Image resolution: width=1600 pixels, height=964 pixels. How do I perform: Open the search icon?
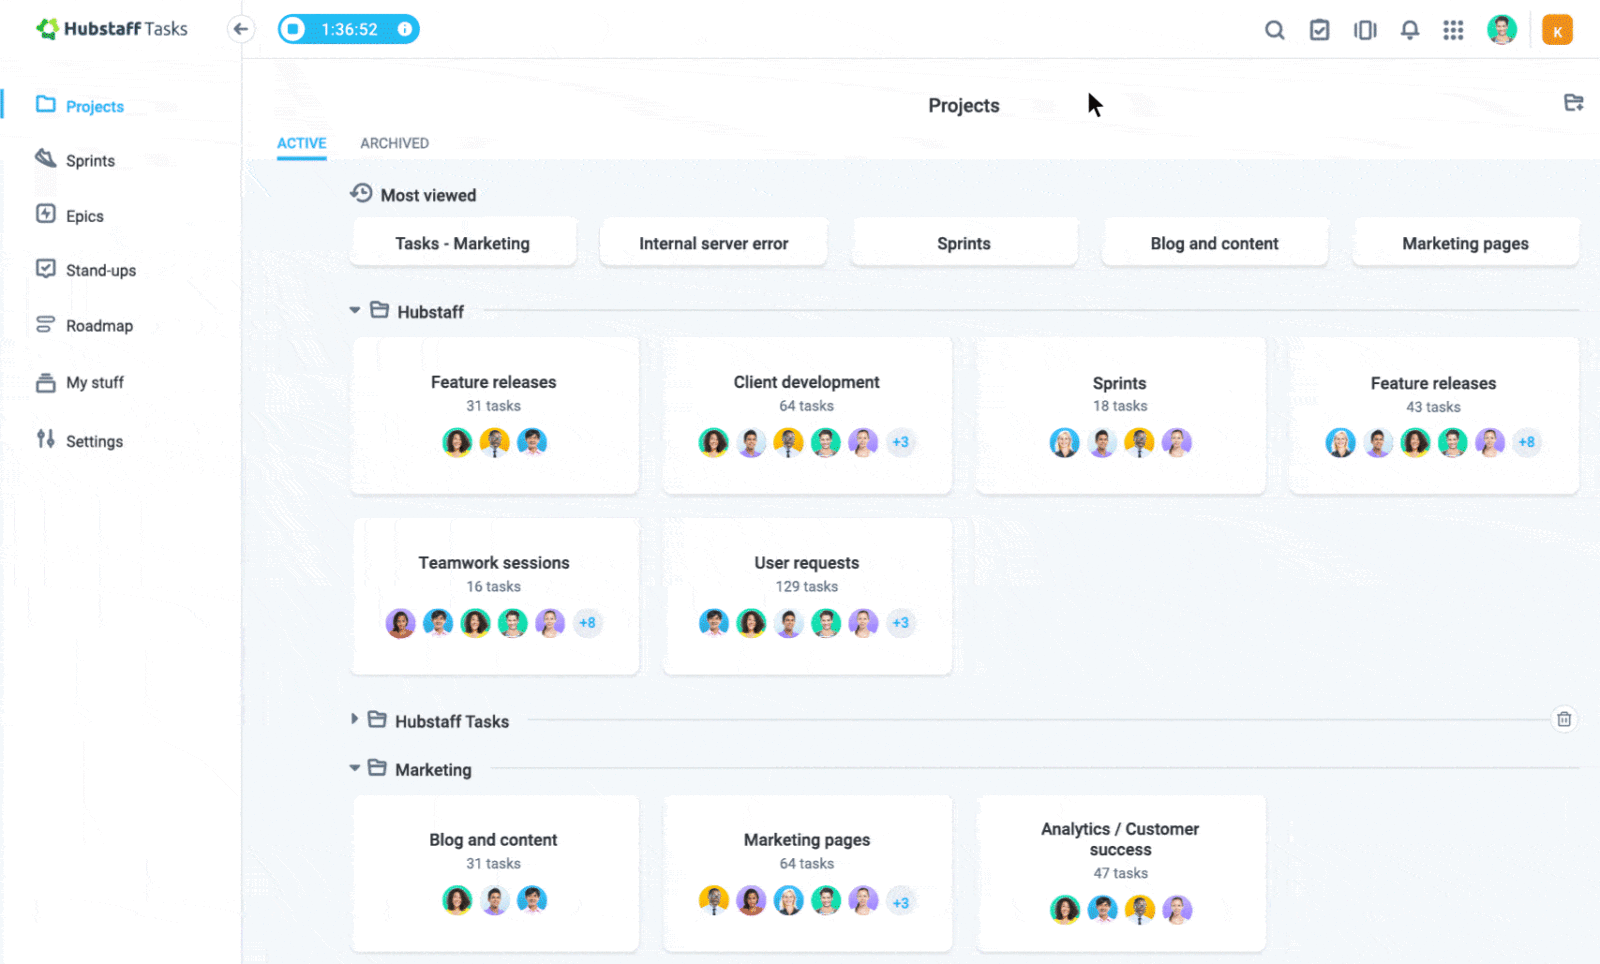tap(1274, 30)
